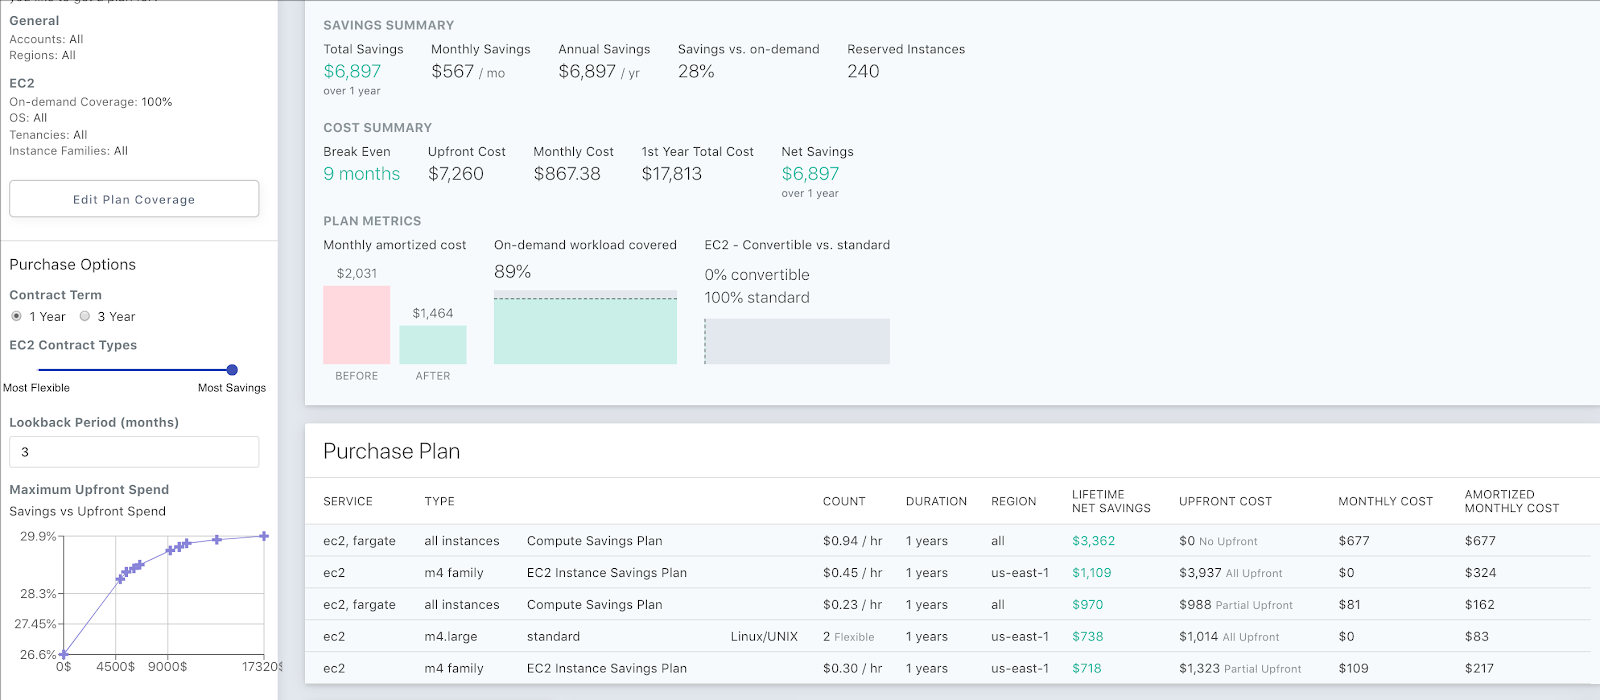Focus the Lookback Period months input
Viewport: 1600px width, 700px height.
pos(134,452)
